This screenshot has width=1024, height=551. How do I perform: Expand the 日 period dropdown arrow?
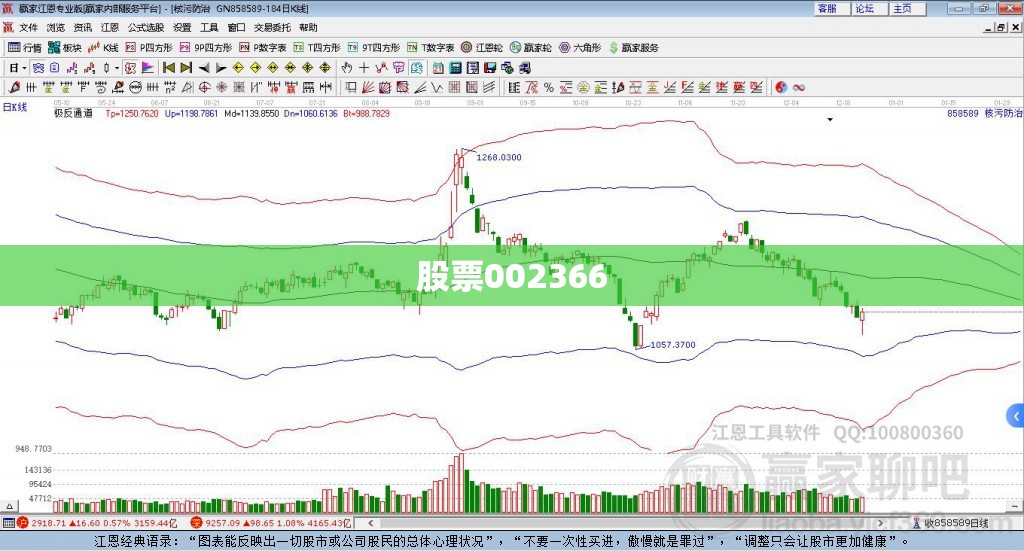pyautogui.click(x=24, y=68)
